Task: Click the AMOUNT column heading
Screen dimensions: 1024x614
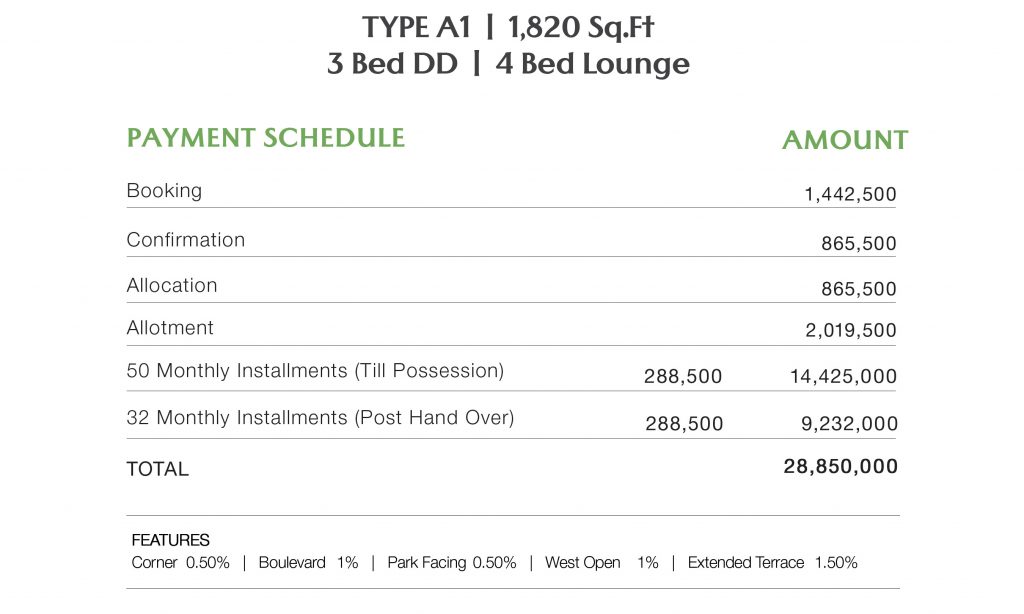Action: pyautogui.click(x=844, y=141)
